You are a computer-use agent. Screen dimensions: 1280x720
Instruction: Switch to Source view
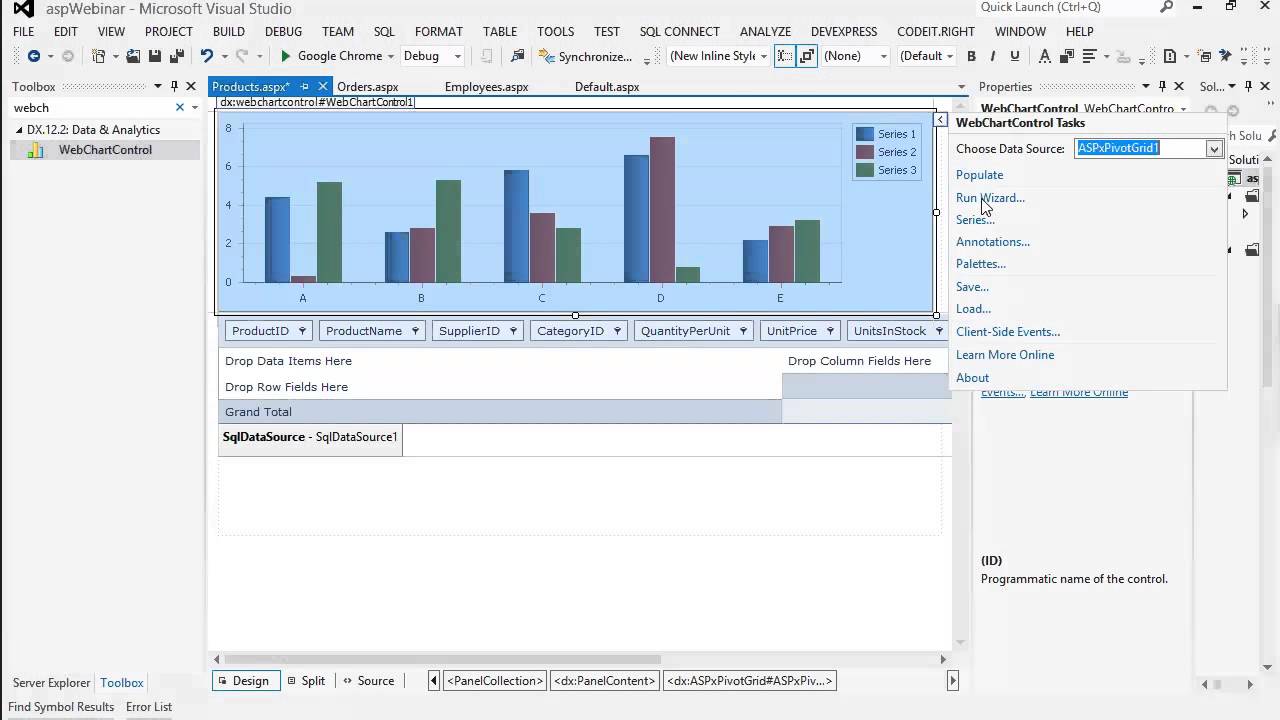pyautogui.click(x=368, y=681)
